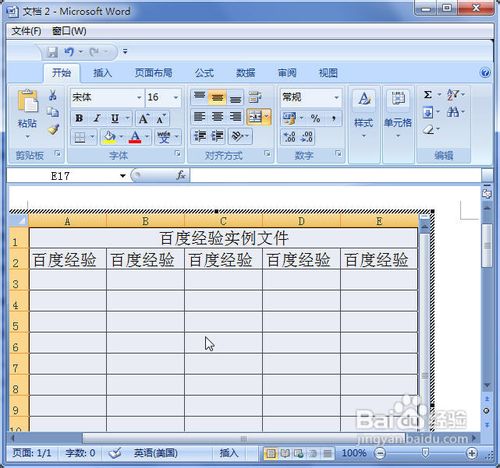Open the 常规 number format dropdown
500x468 pixels.
click(337, 97)
